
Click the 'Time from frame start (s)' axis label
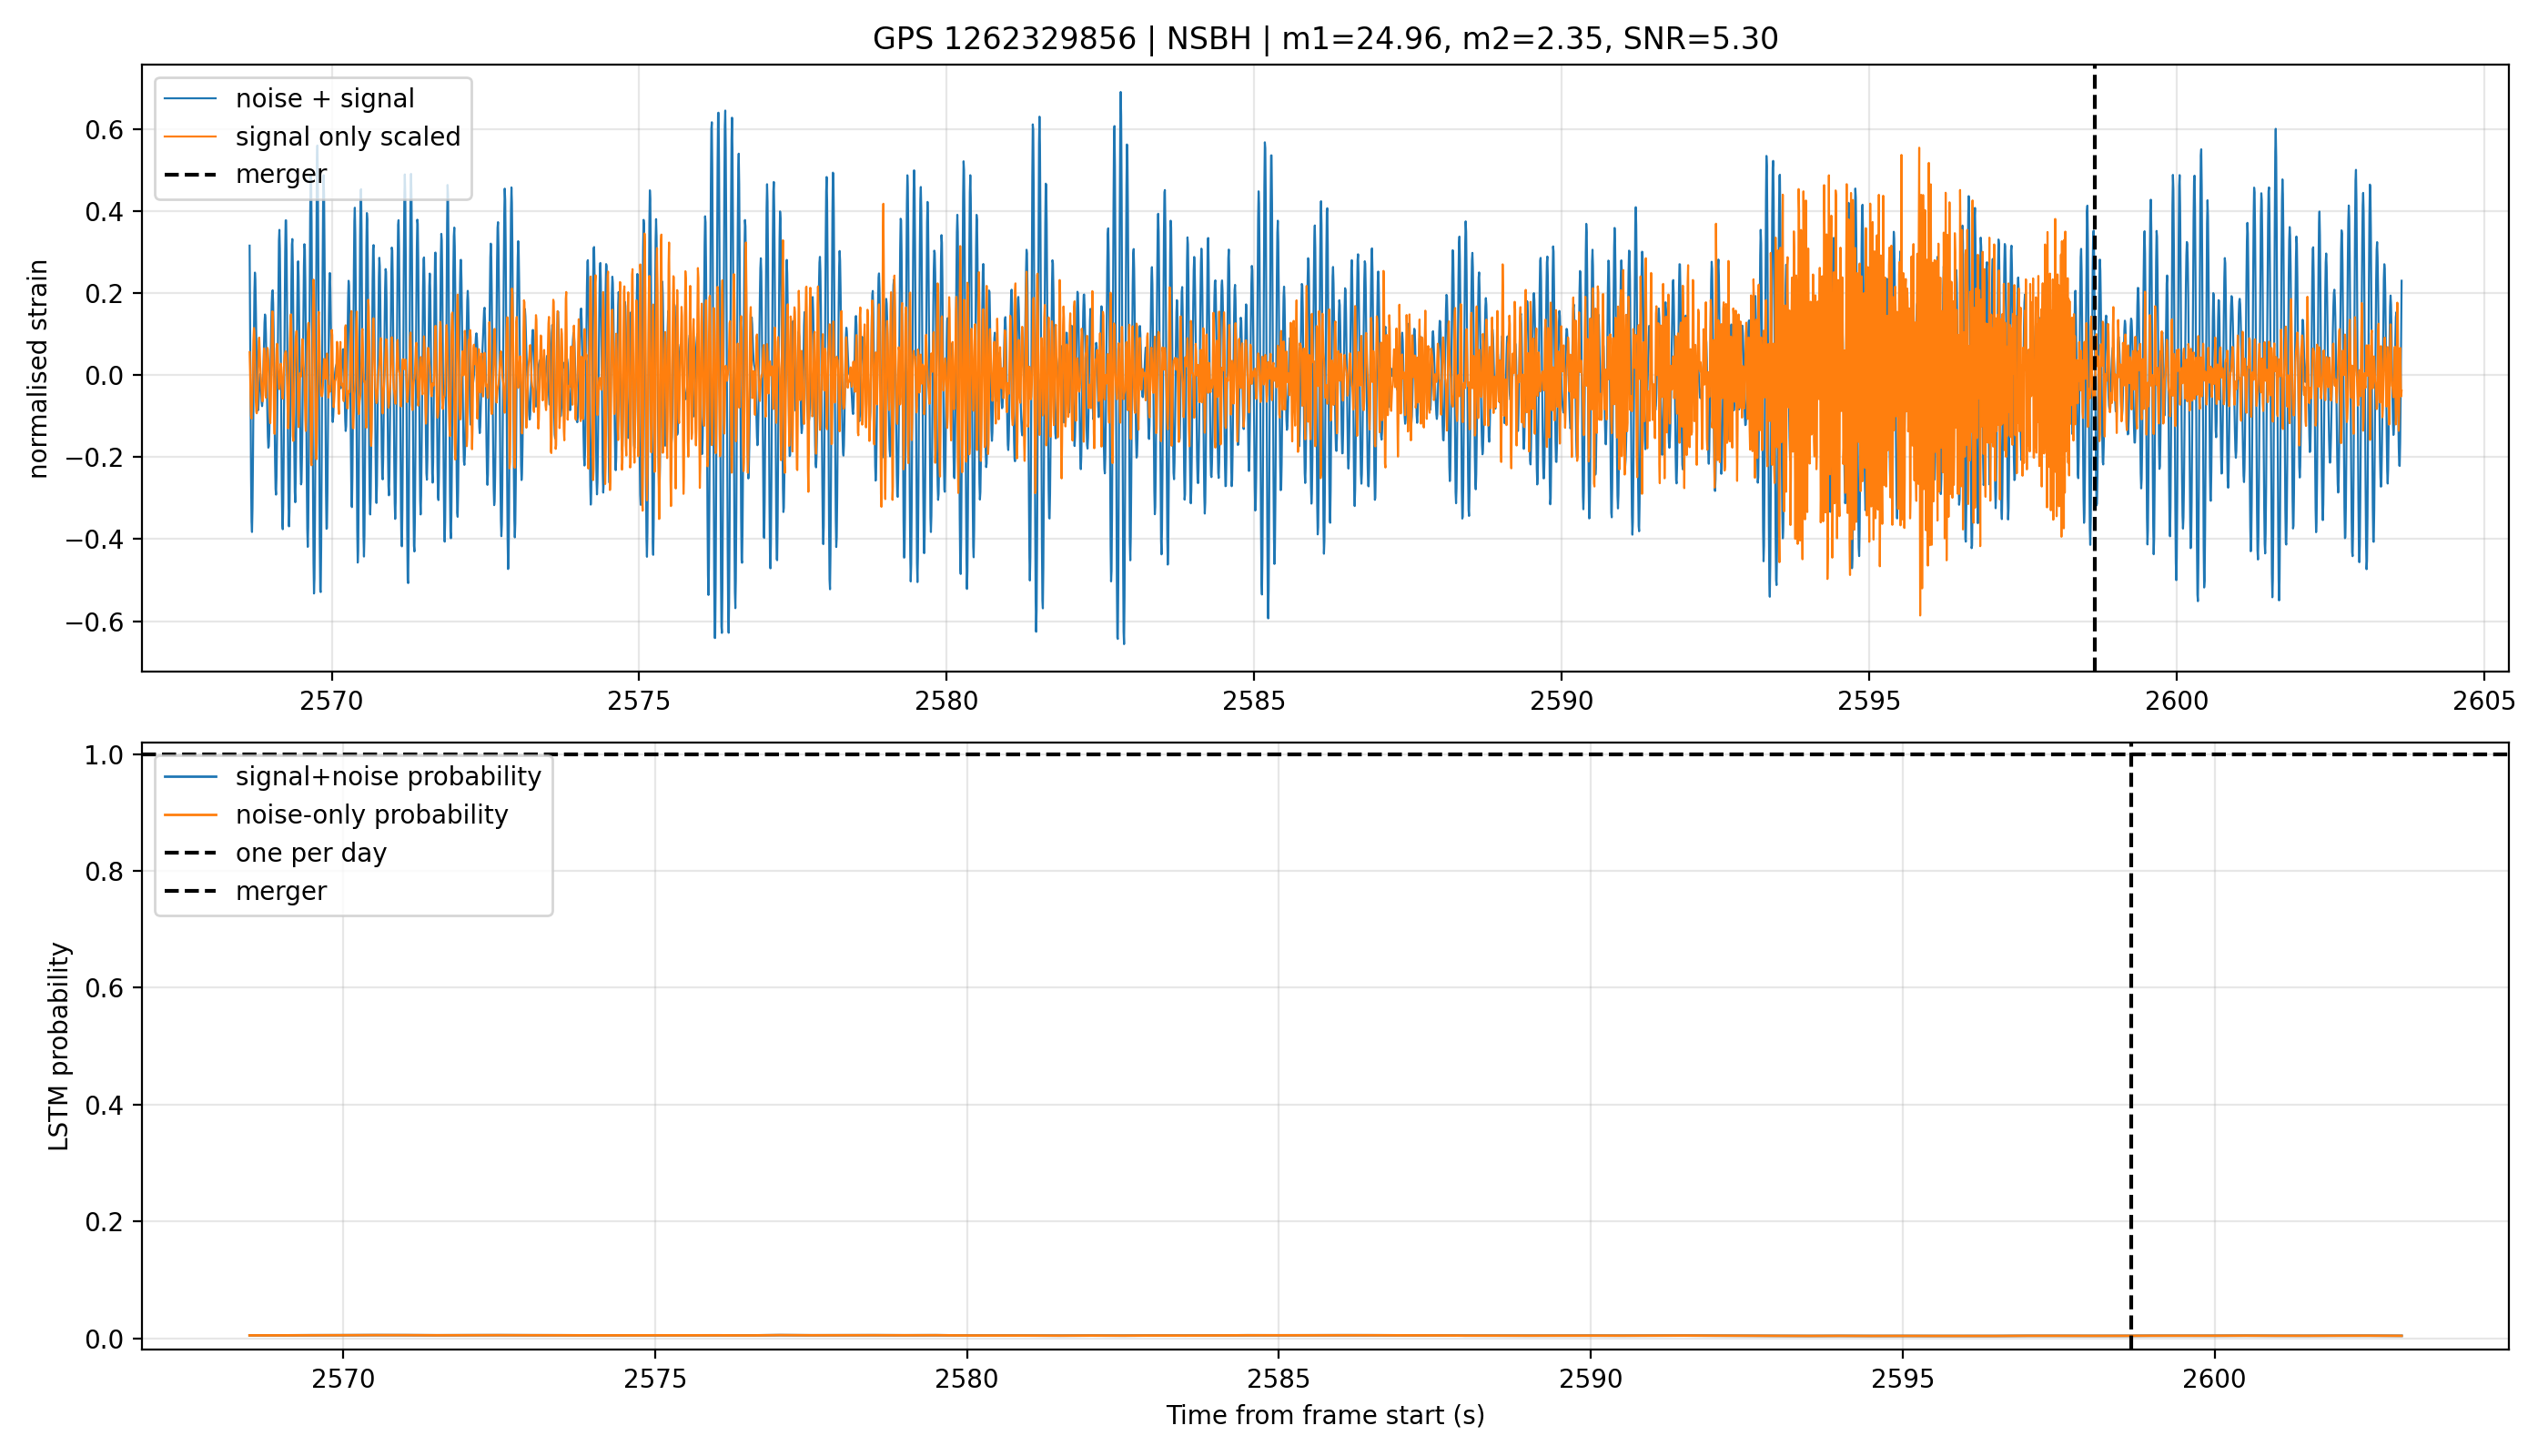(1325, 1416)
